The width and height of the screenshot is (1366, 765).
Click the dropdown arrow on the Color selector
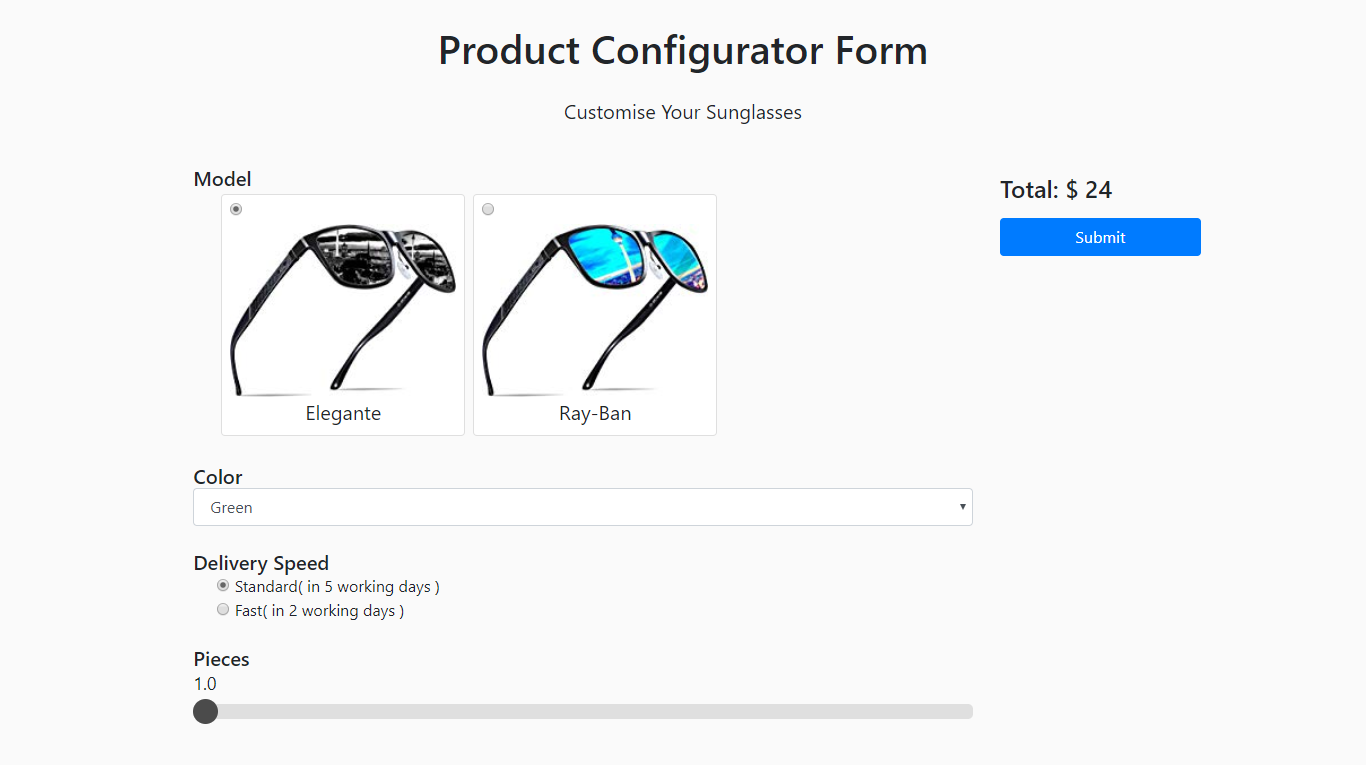pyautogui.click(x=962, y=507)
